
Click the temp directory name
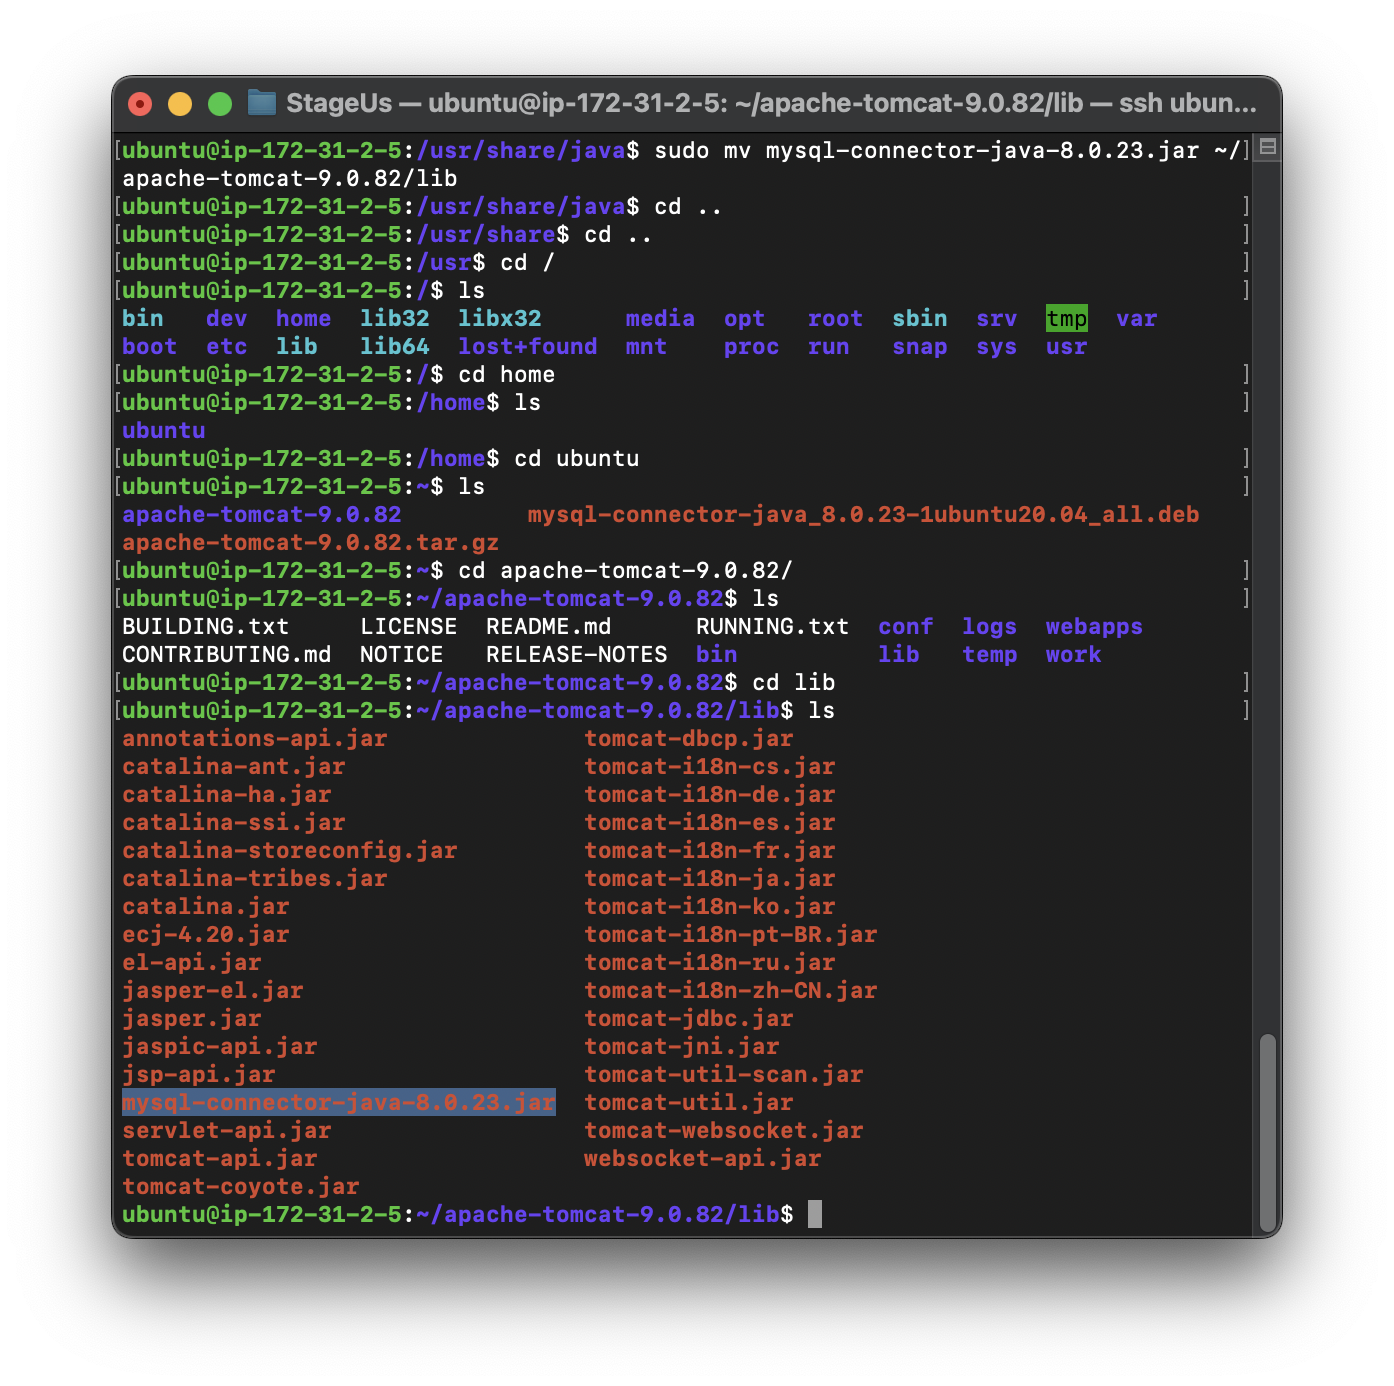pos(990,655)
